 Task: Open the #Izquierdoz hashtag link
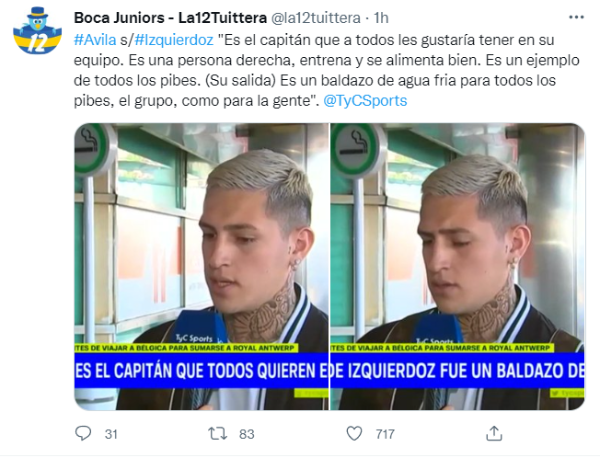(174, 40)
